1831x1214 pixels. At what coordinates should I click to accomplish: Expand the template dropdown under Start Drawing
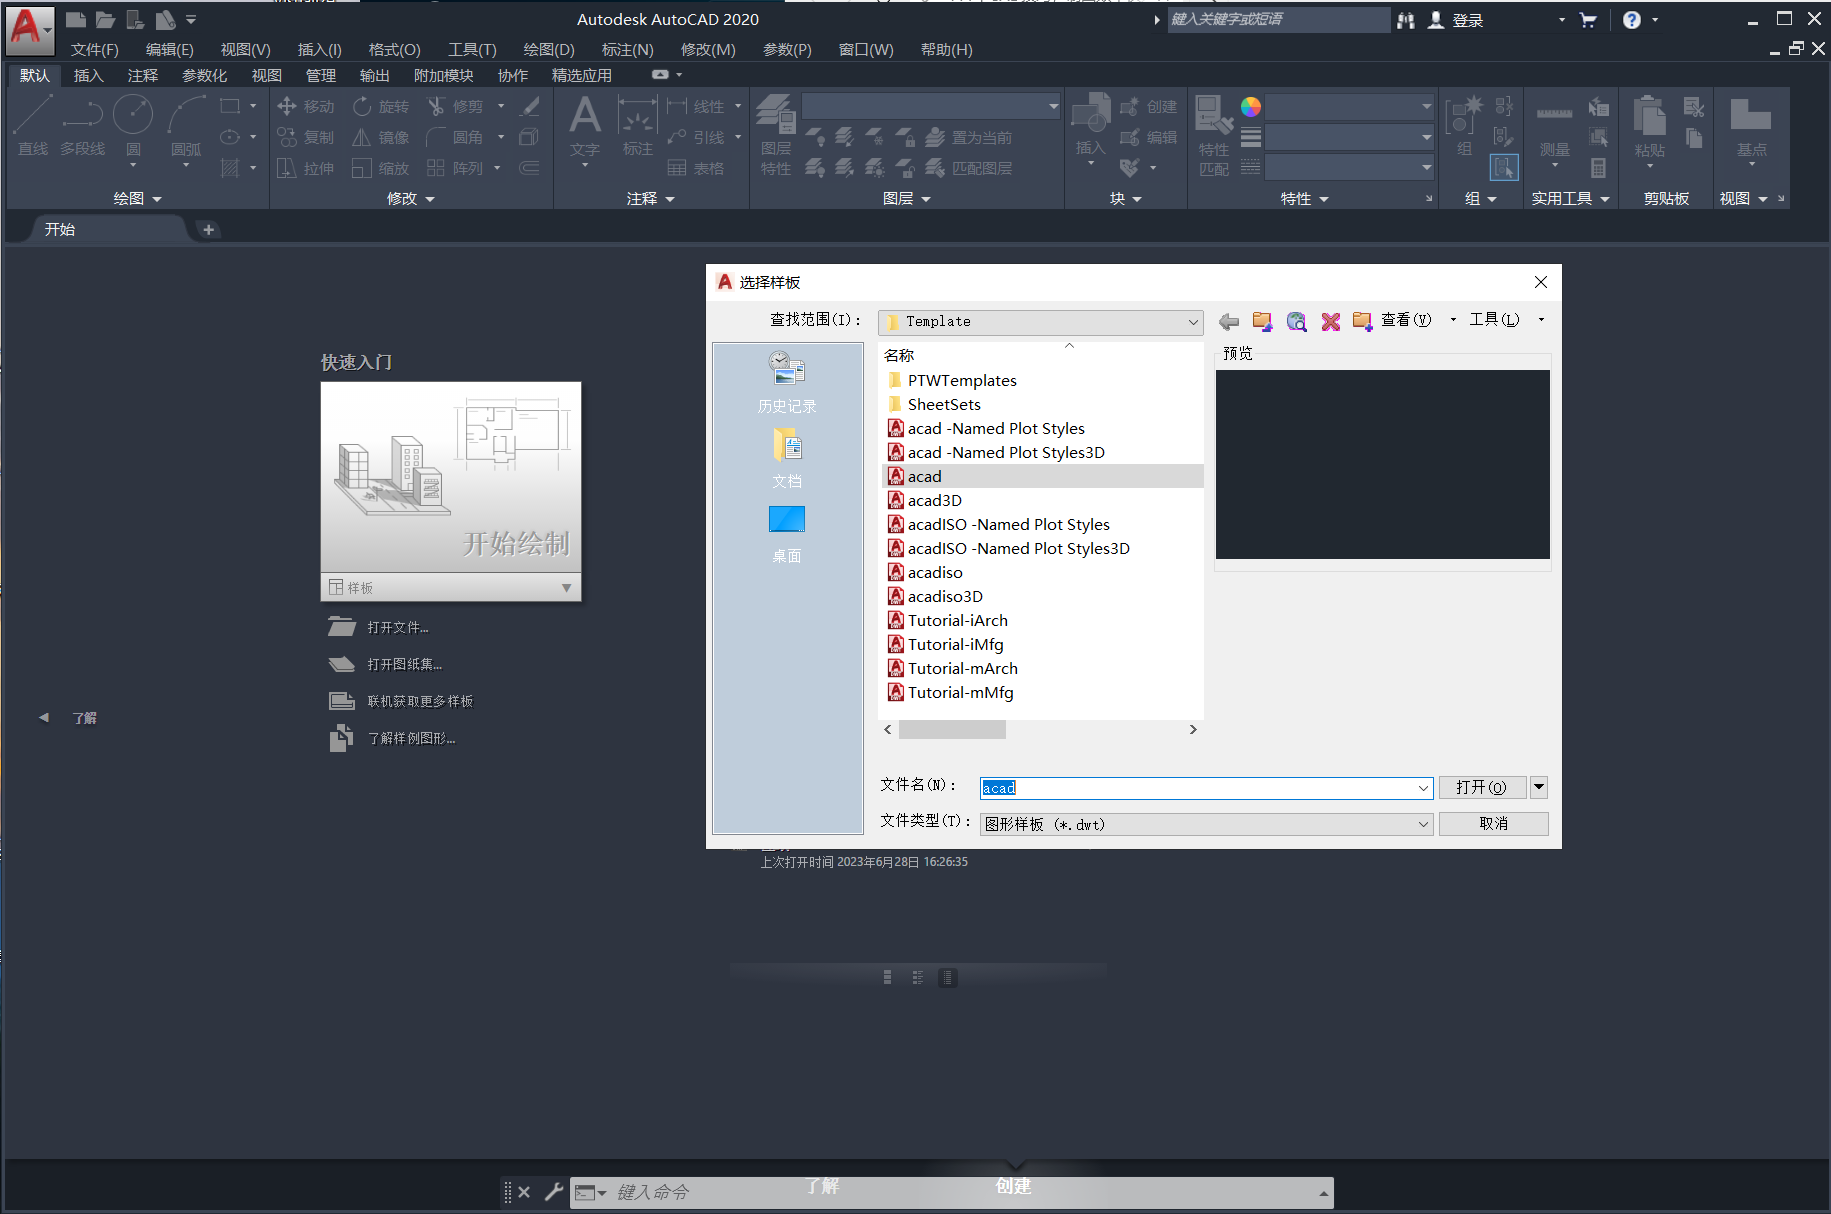566,588
